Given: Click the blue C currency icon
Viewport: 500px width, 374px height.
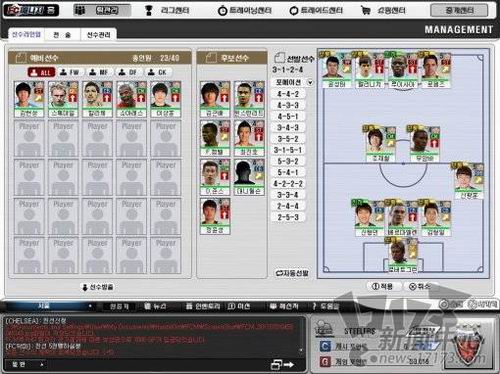Looking at the screenshot, I should [325, 346].
